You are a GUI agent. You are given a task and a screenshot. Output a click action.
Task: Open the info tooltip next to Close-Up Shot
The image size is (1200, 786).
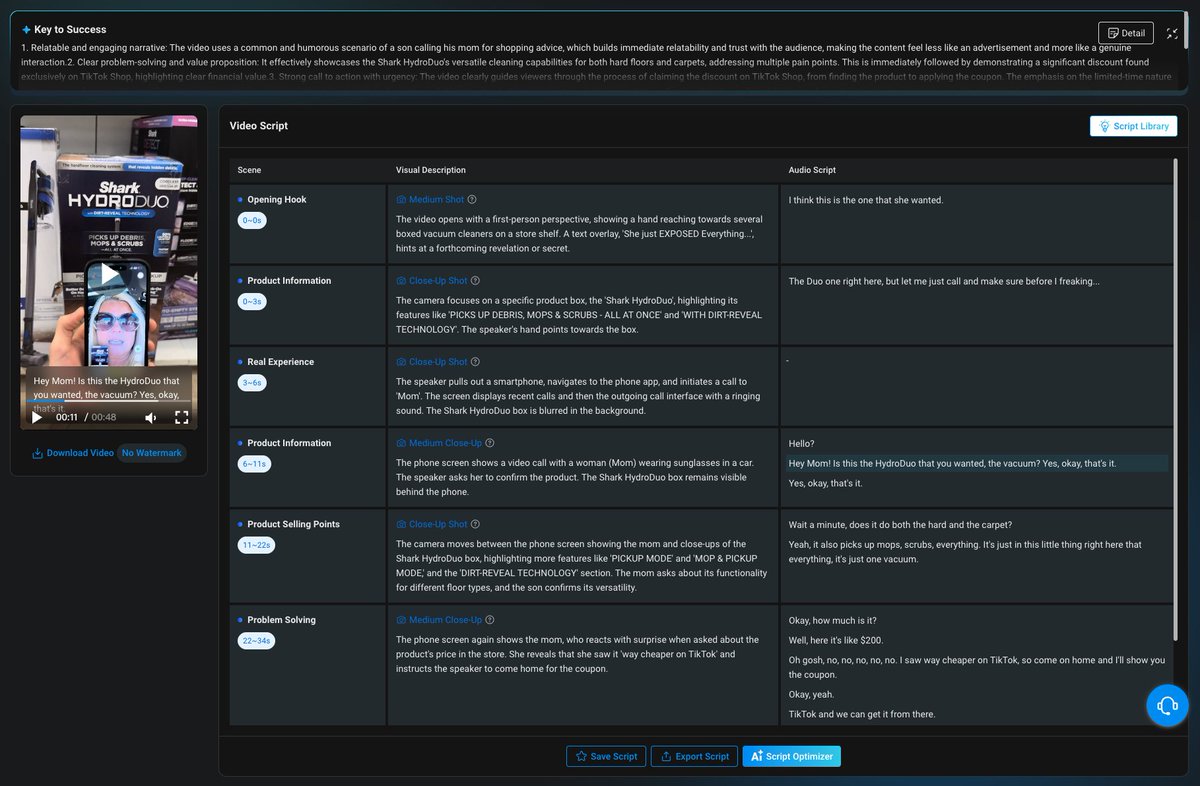coord(476,280)
